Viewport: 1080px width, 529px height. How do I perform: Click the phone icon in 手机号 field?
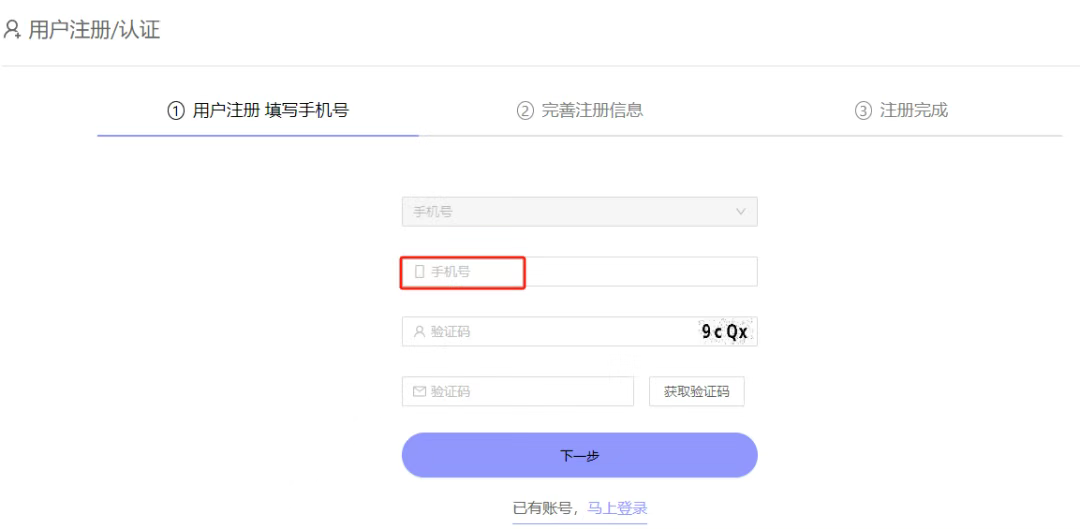[x=420, y=272]
